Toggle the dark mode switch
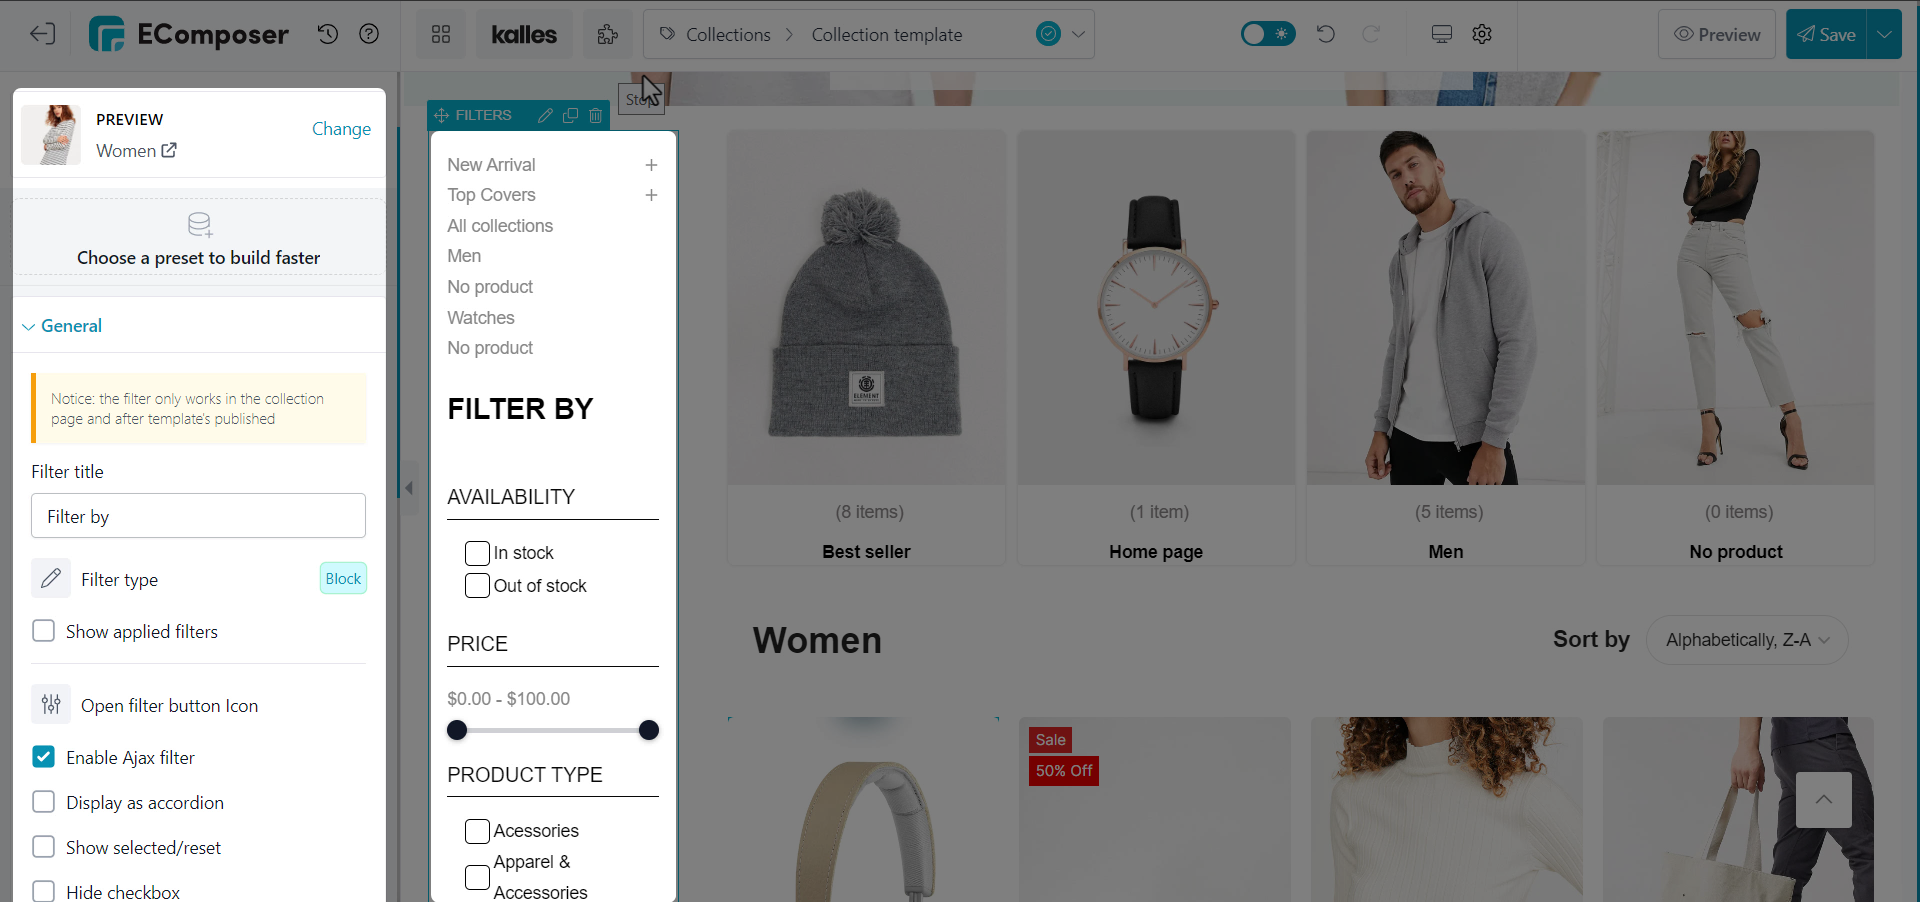1920x902 pixels. [x=1268, y=34]
